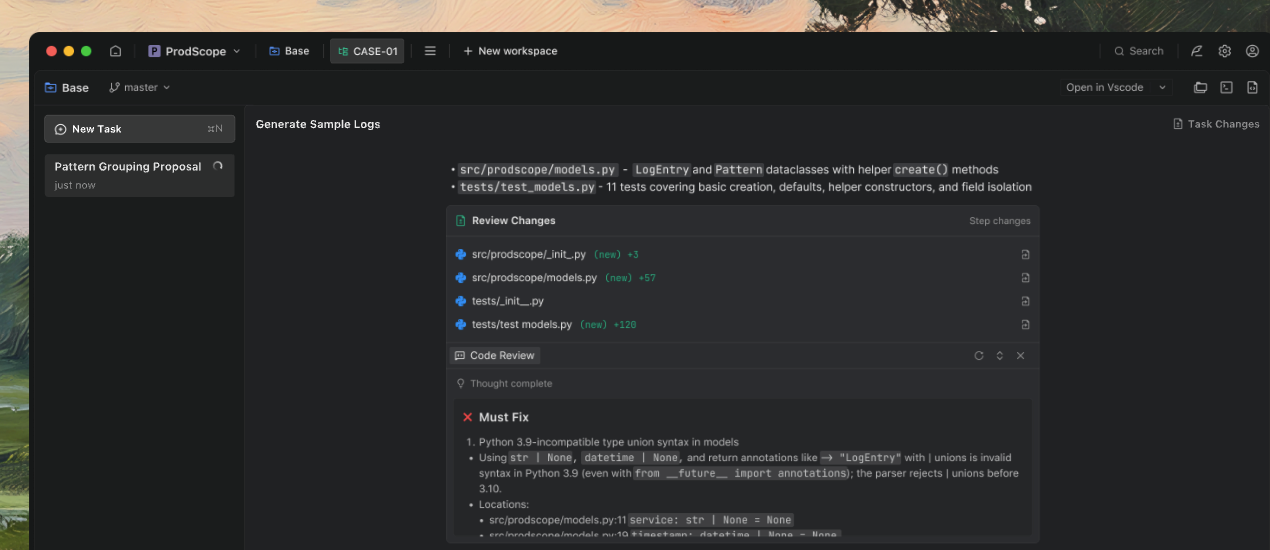The image size is (1270, 550).
Task: Click the Base folder label in subheader
Action: pyautogui.click(x=66, y=87)
